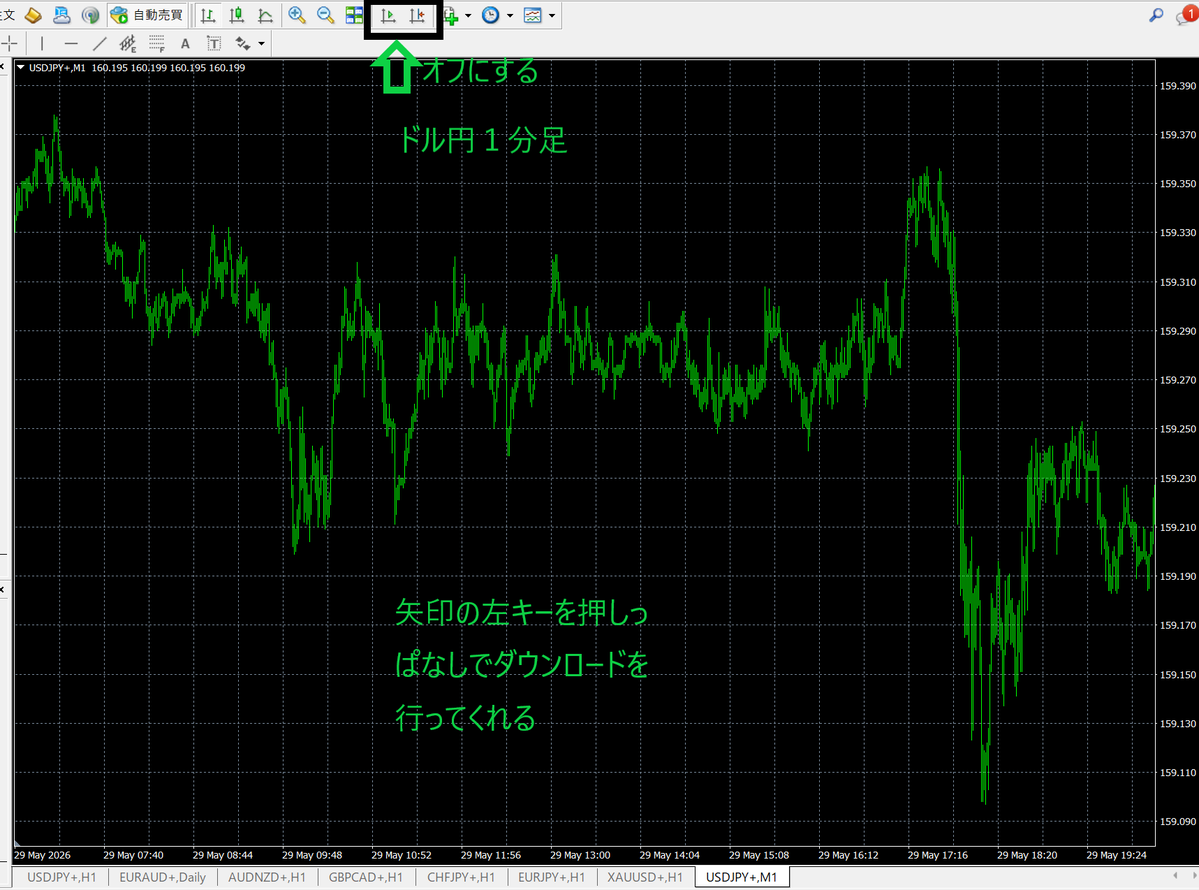Click the 159.090 price scale label
1199x890 pixels.
click(x=1178, y=821)
